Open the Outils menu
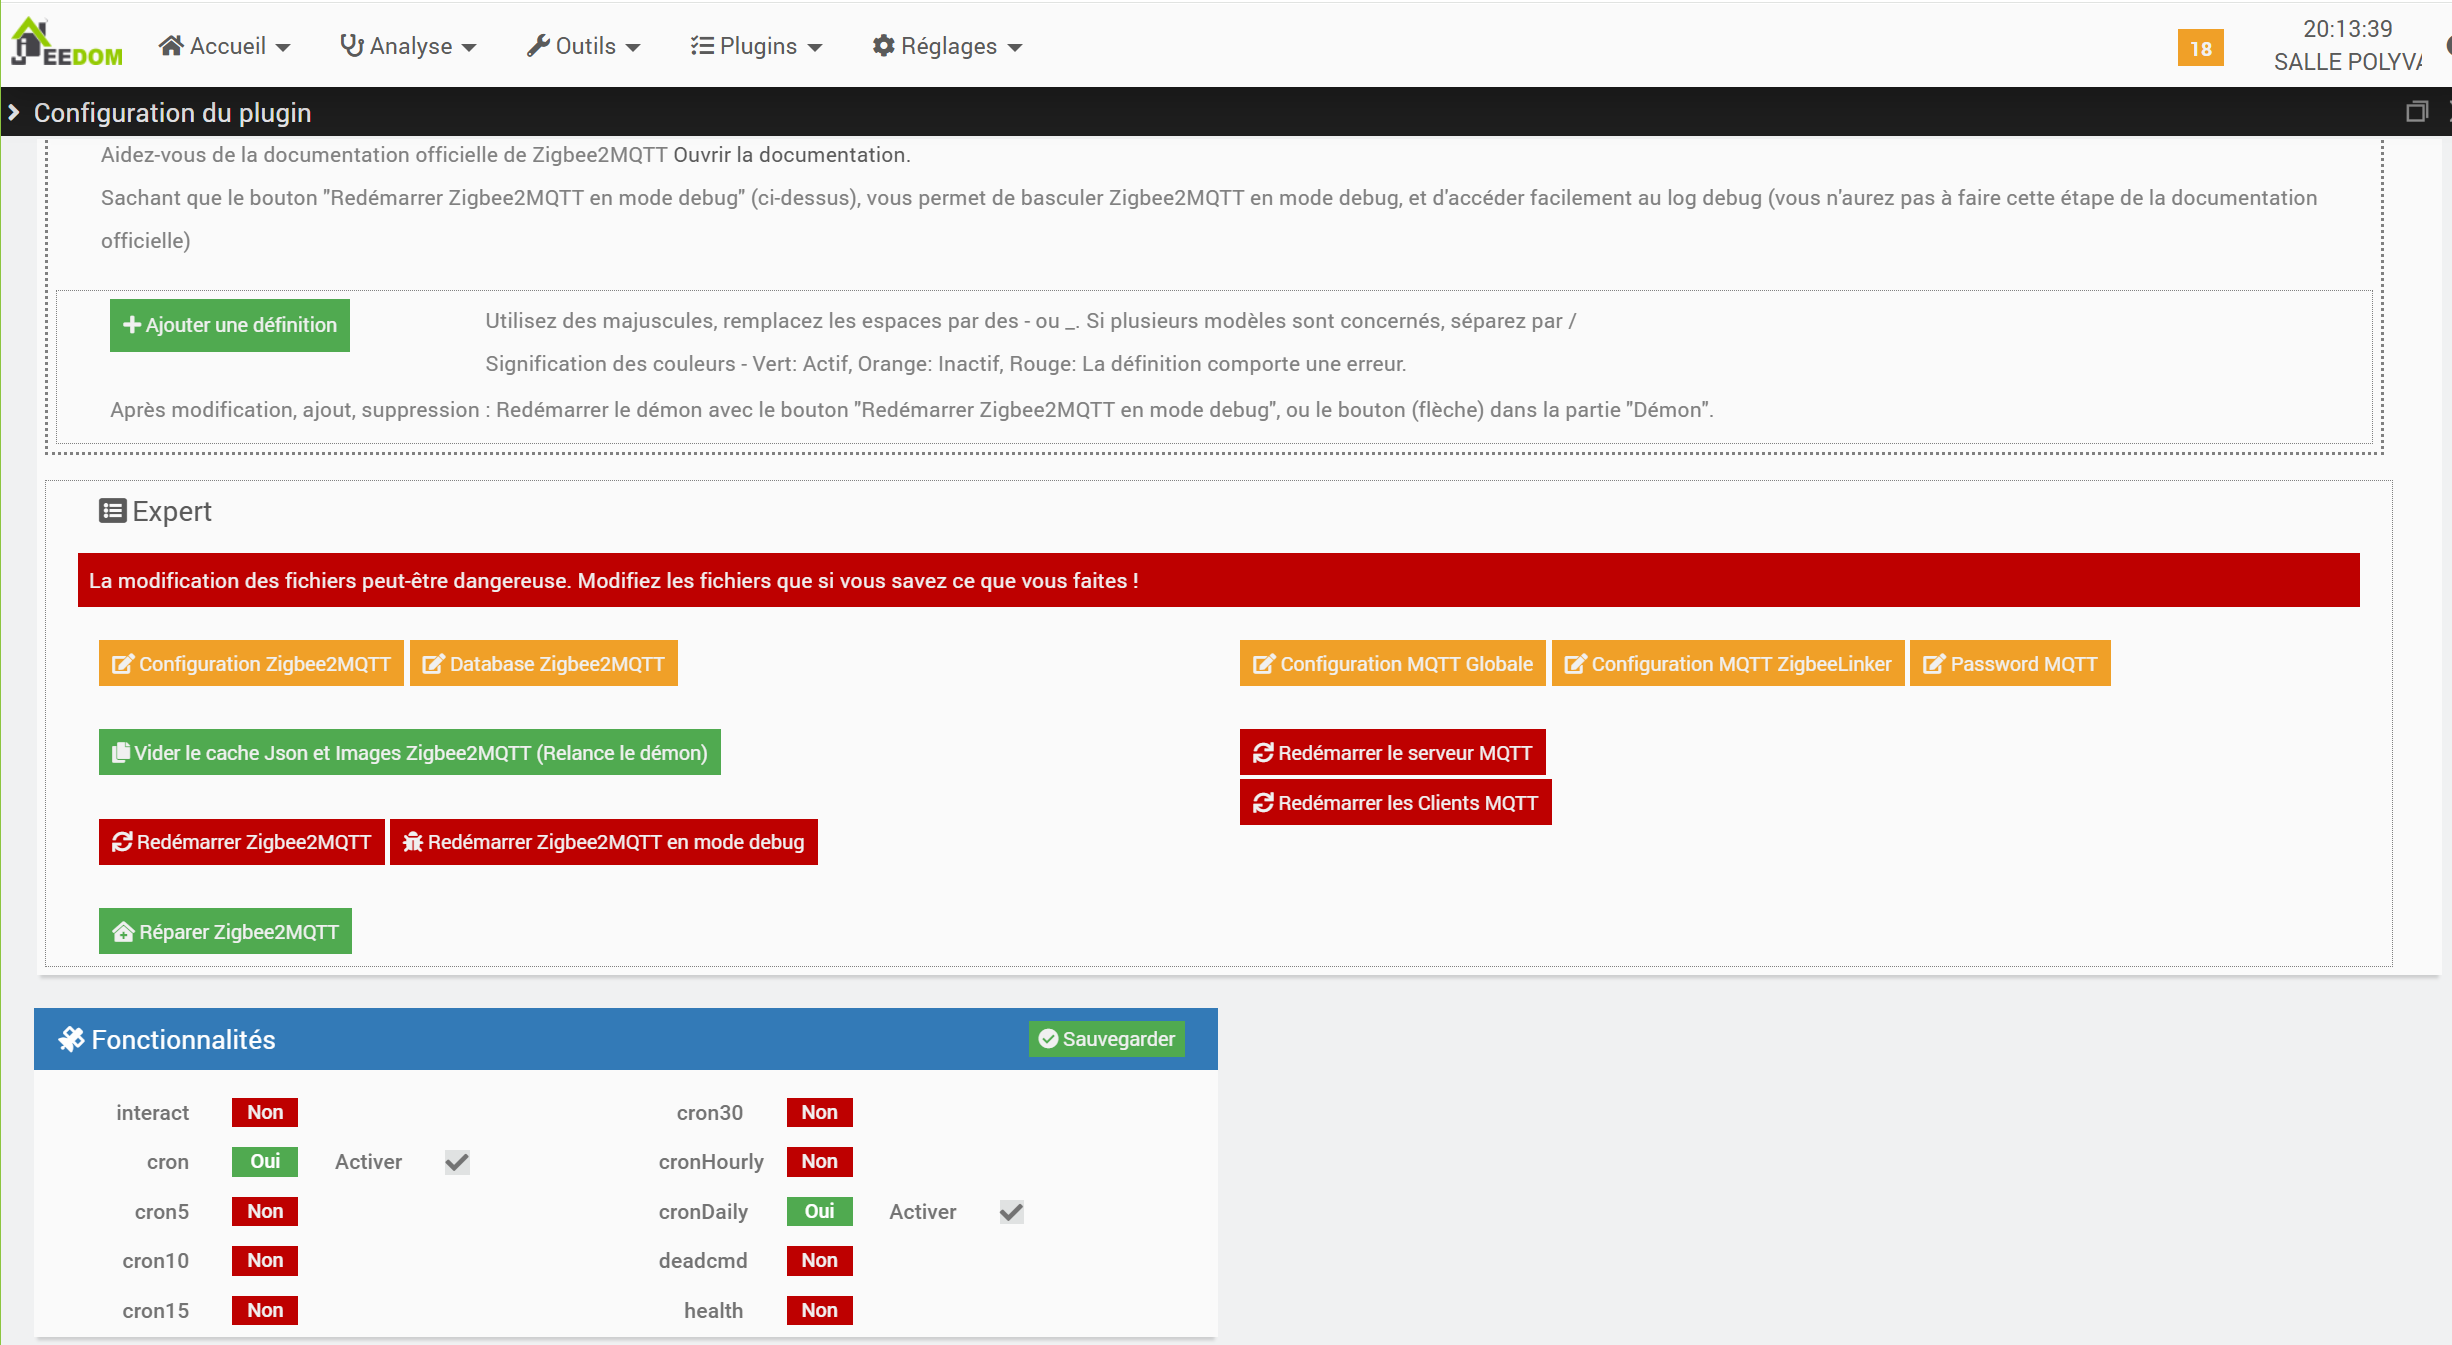The image size is (2452, 1345). click(x=584, y=46)
